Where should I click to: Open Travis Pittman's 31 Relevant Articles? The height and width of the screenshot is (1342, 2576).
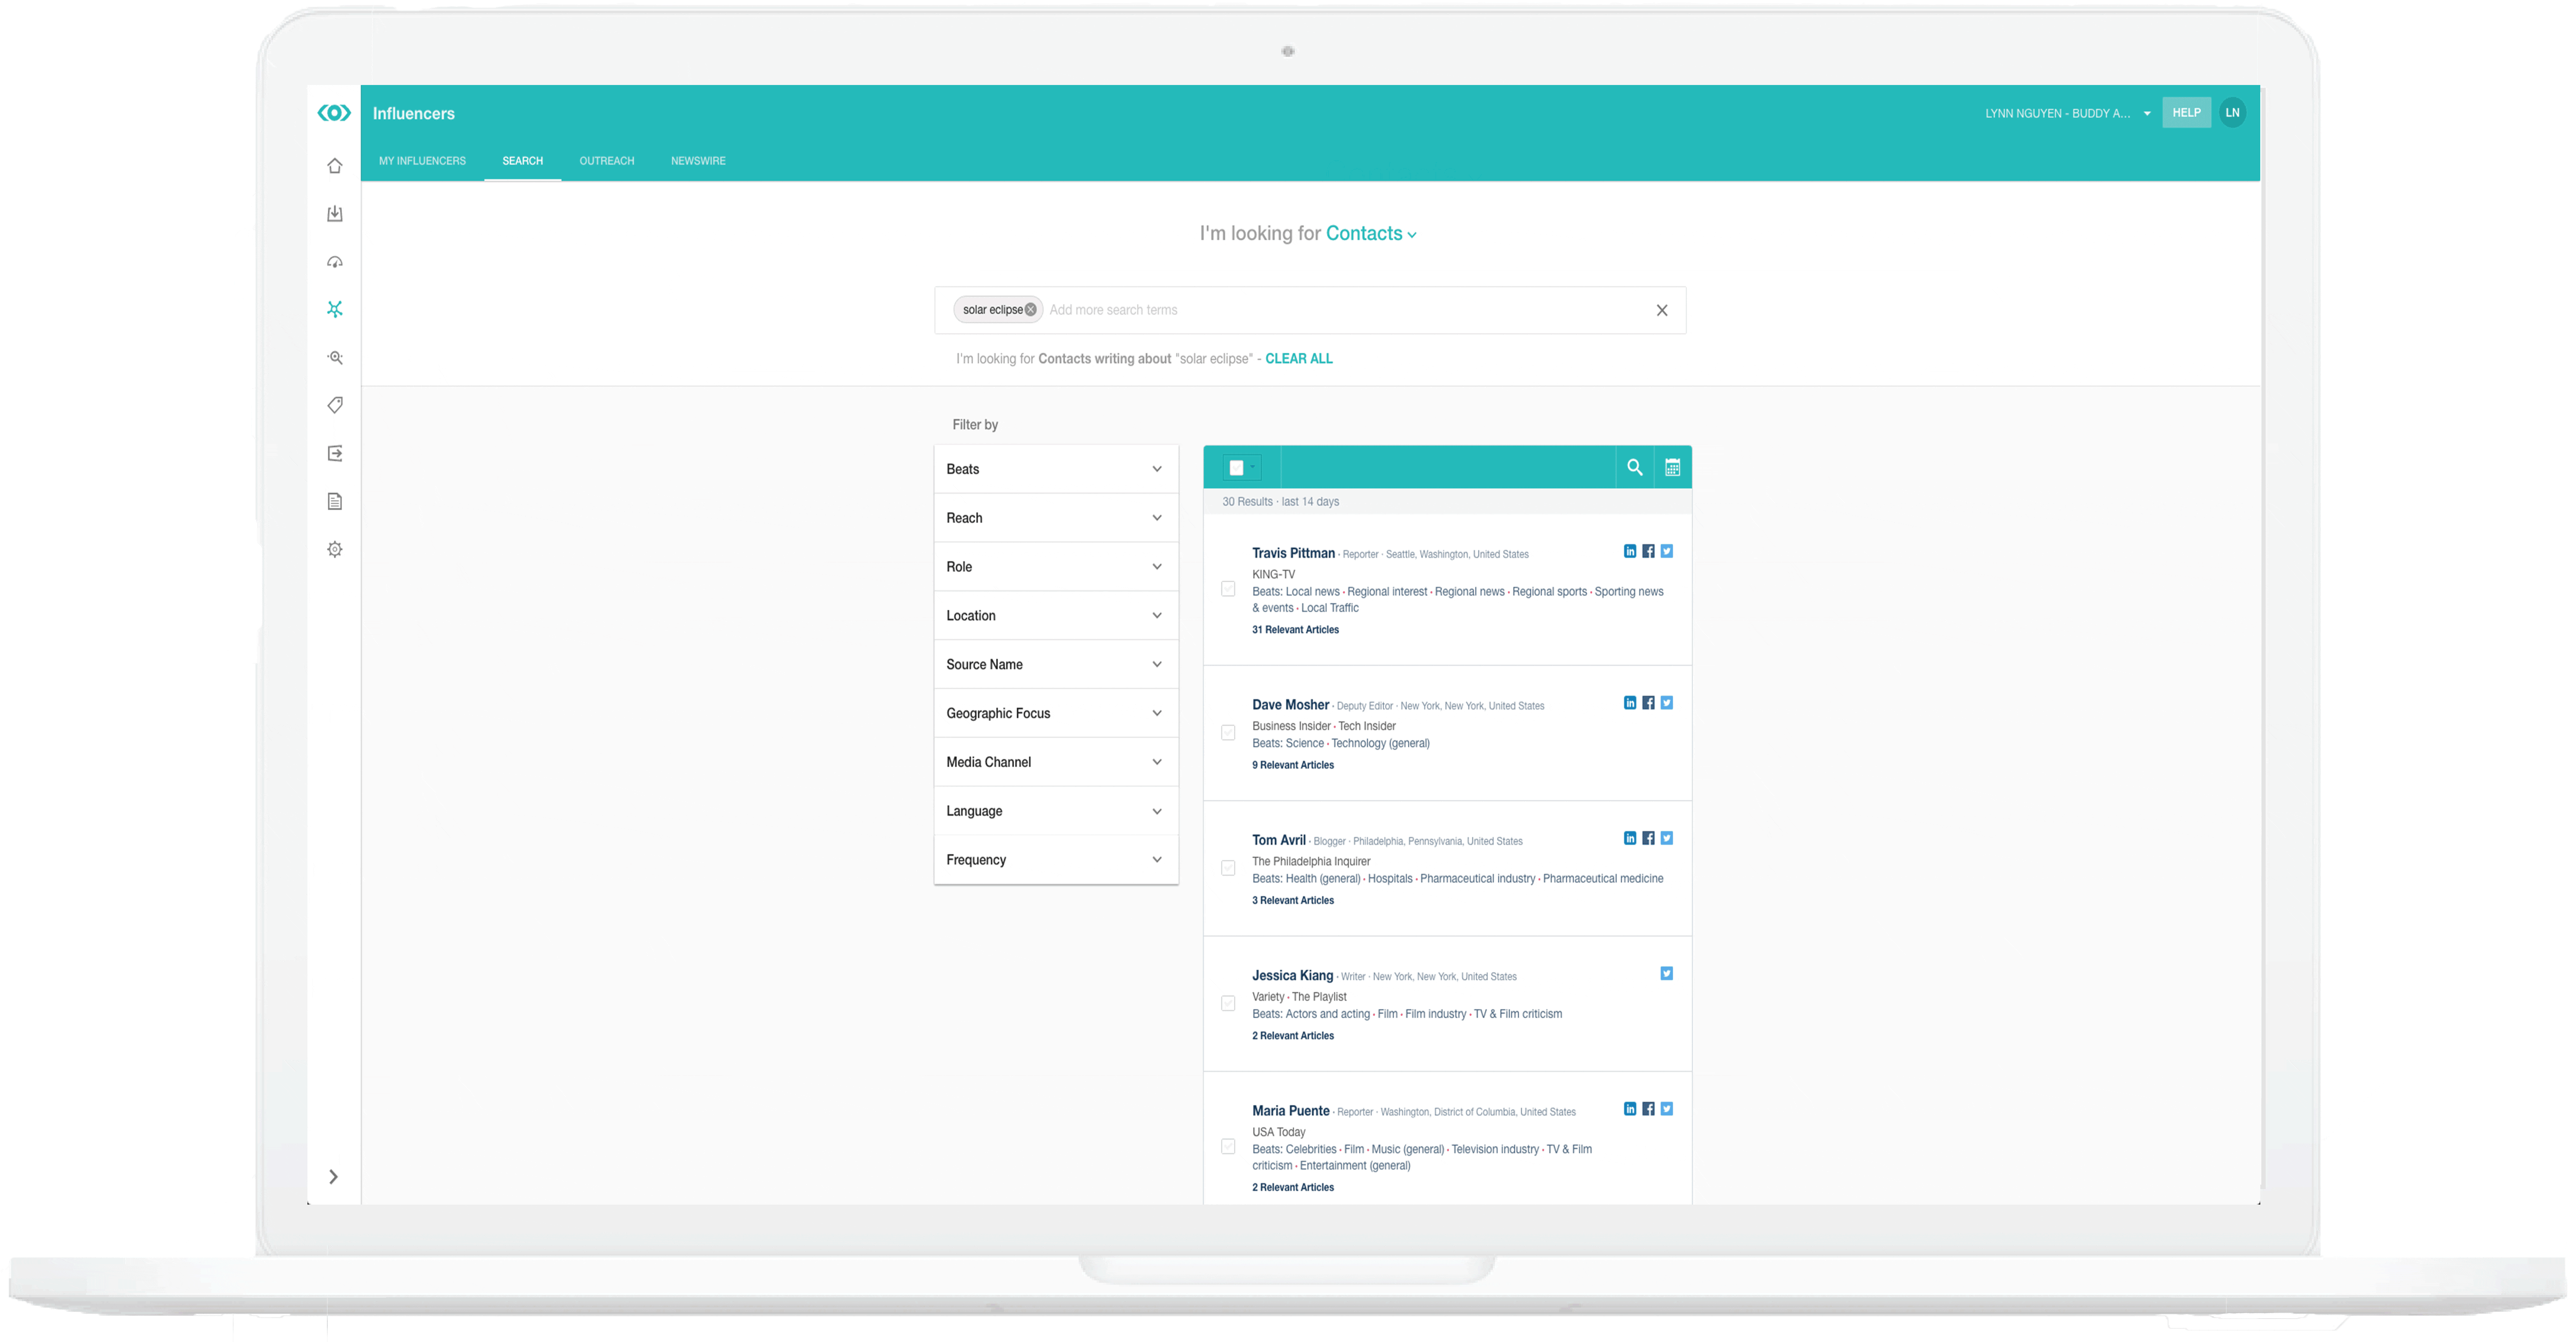(1295, 630)
